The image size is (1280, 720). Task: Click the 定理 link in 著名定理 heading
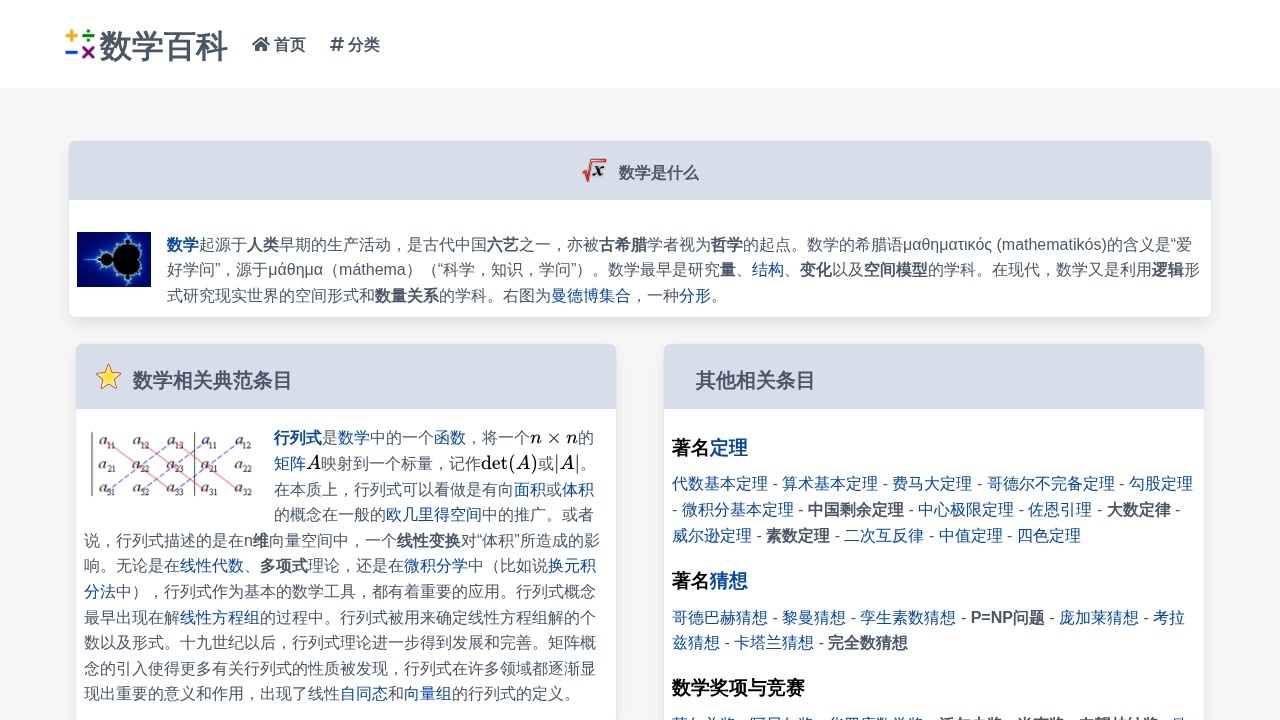pyautogui.click(x=728, y=448)
